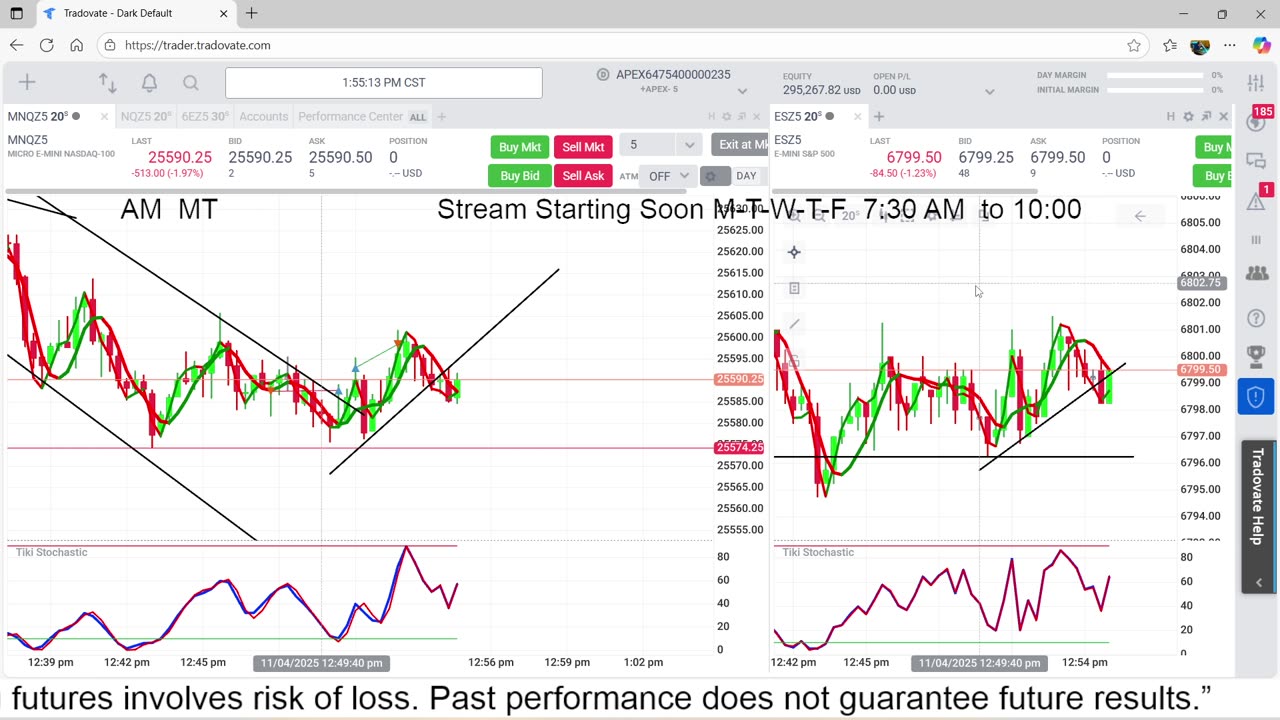
Task: Open the alerts bell icon
Action: click(149, 83)
